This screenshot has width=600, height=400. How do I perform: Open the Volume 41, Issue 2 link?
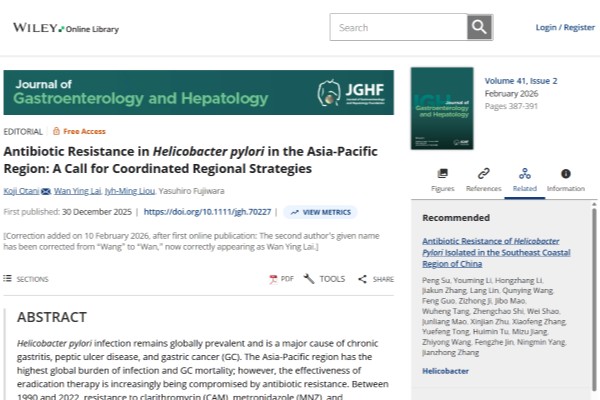521,80
